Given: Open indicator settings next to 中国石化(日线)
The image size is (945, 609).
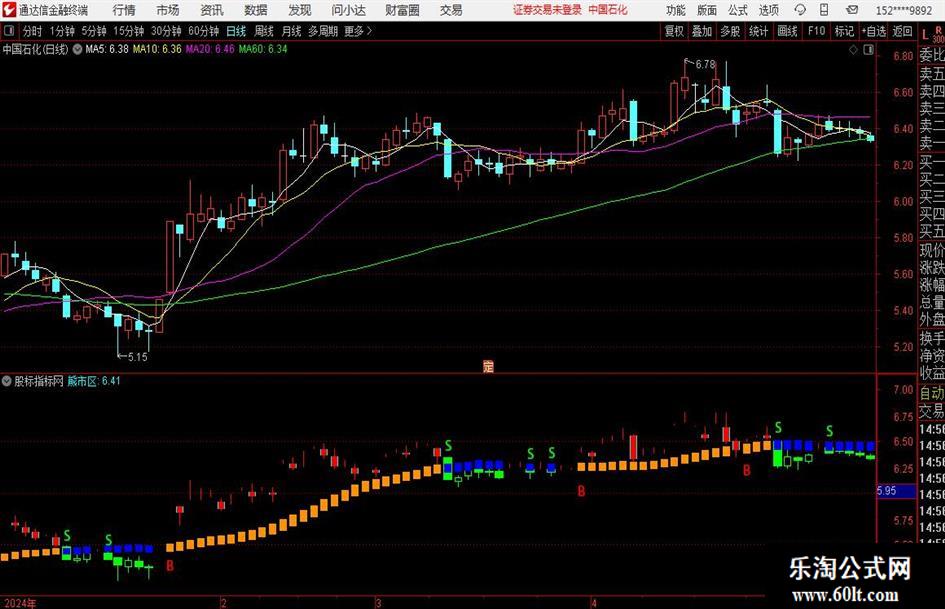Looking at the screenshot, I should tap(77, 49).
